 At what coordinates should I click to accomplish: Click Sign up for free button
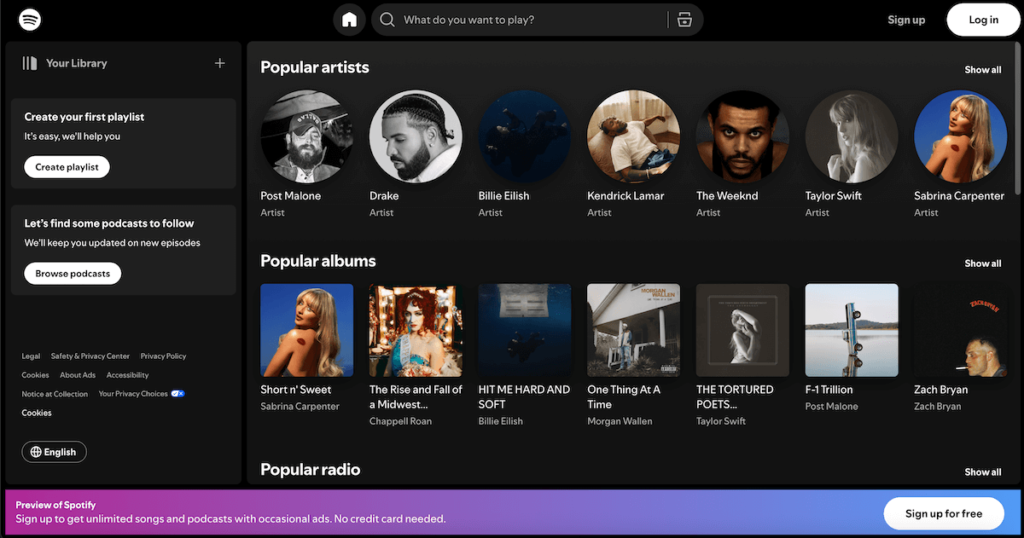[943, 514]
